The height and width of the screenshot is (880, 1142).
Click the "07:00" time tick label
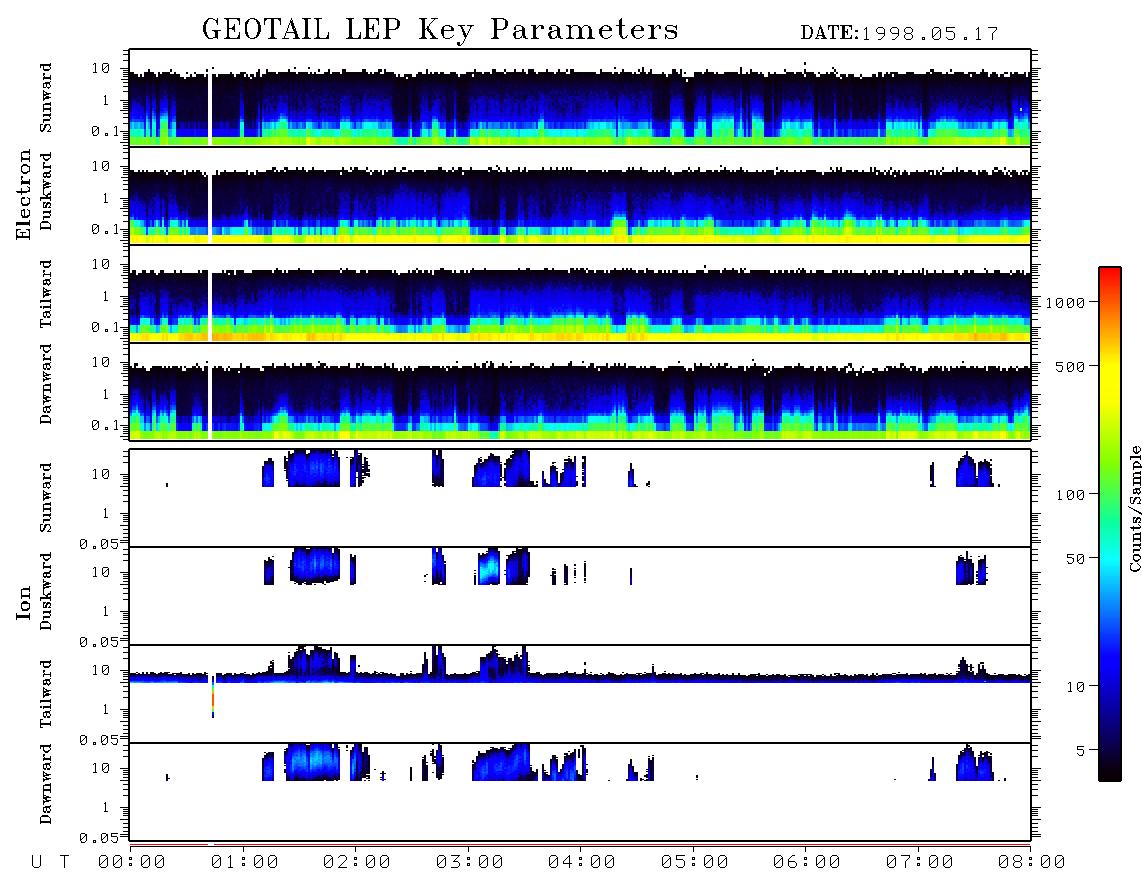pos(919,863)
